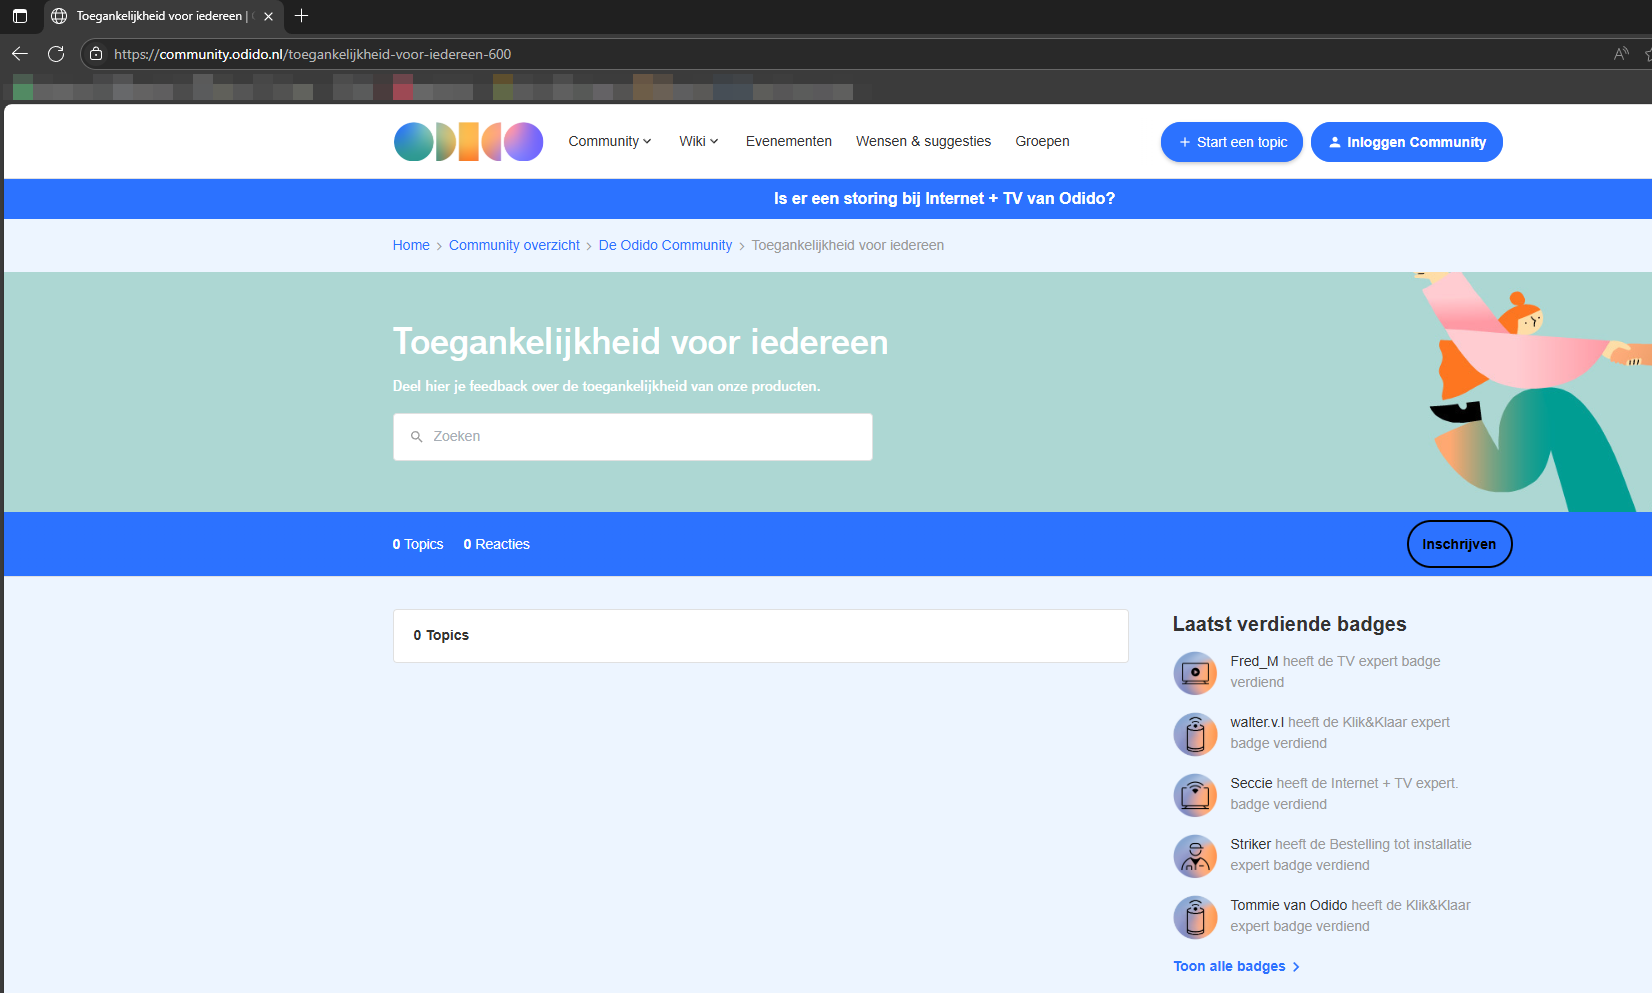Click Inloggen Community button
The width and height of the screenshot is (1652, 993).
click(1406, 142)
